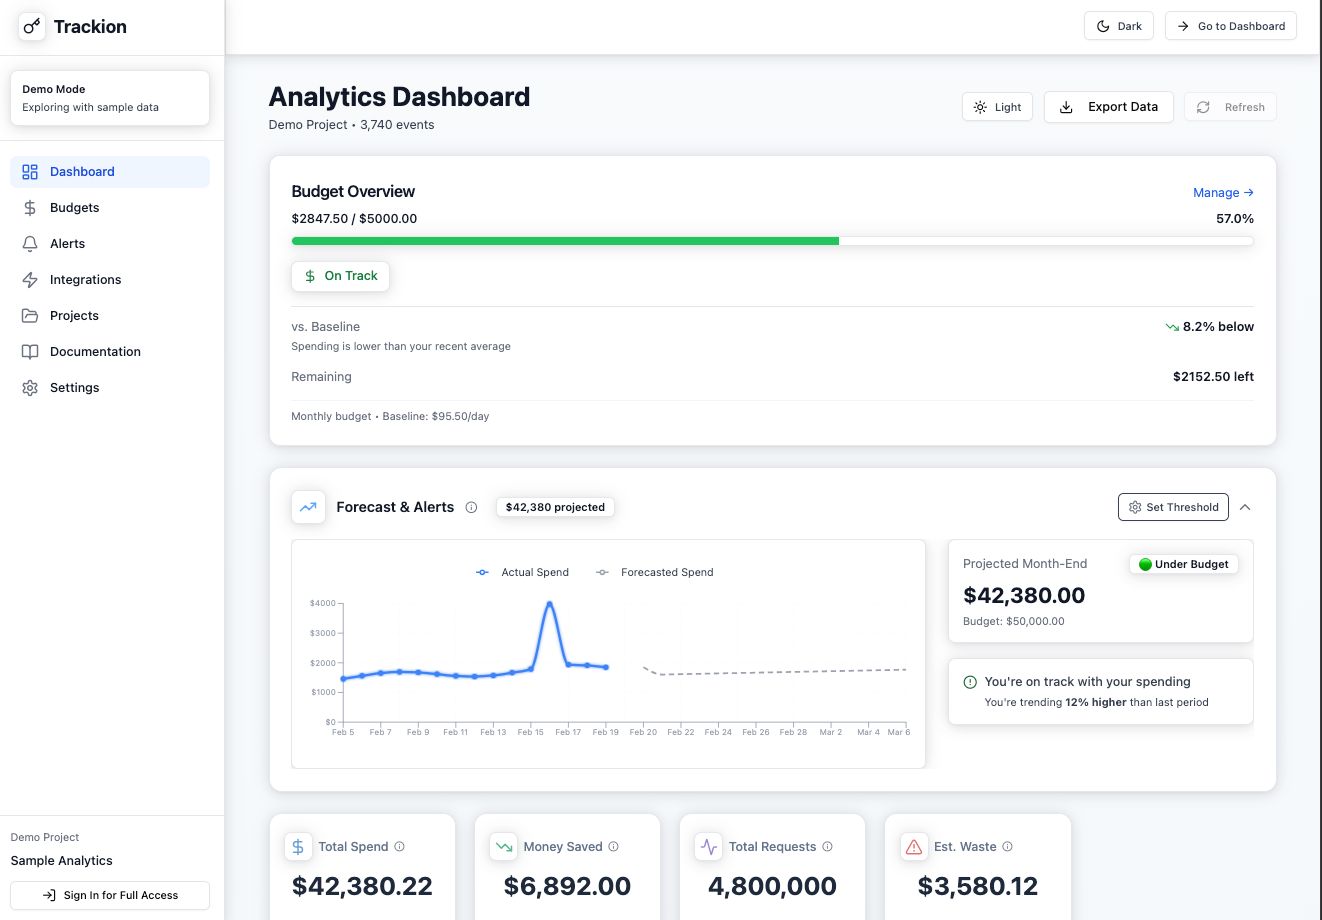Image resolution: width=1322 pixels, height=920 pixels.
Task: Switch to Dark mode
Action: (1118, 25)
